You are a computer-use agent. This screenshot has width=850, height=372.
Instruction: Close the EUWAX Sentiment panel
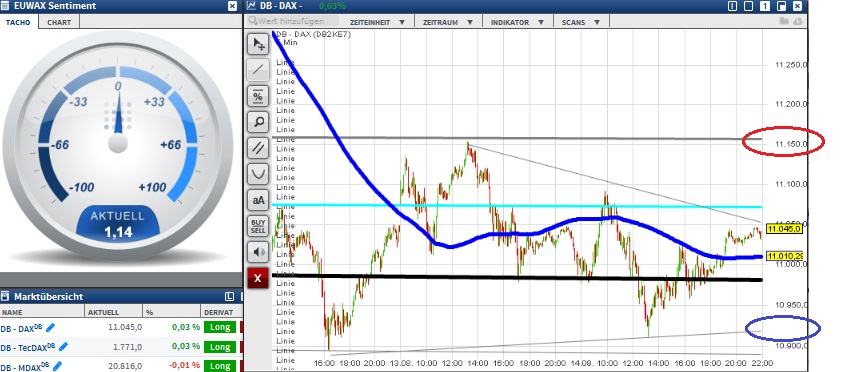[x=233, y=6]
